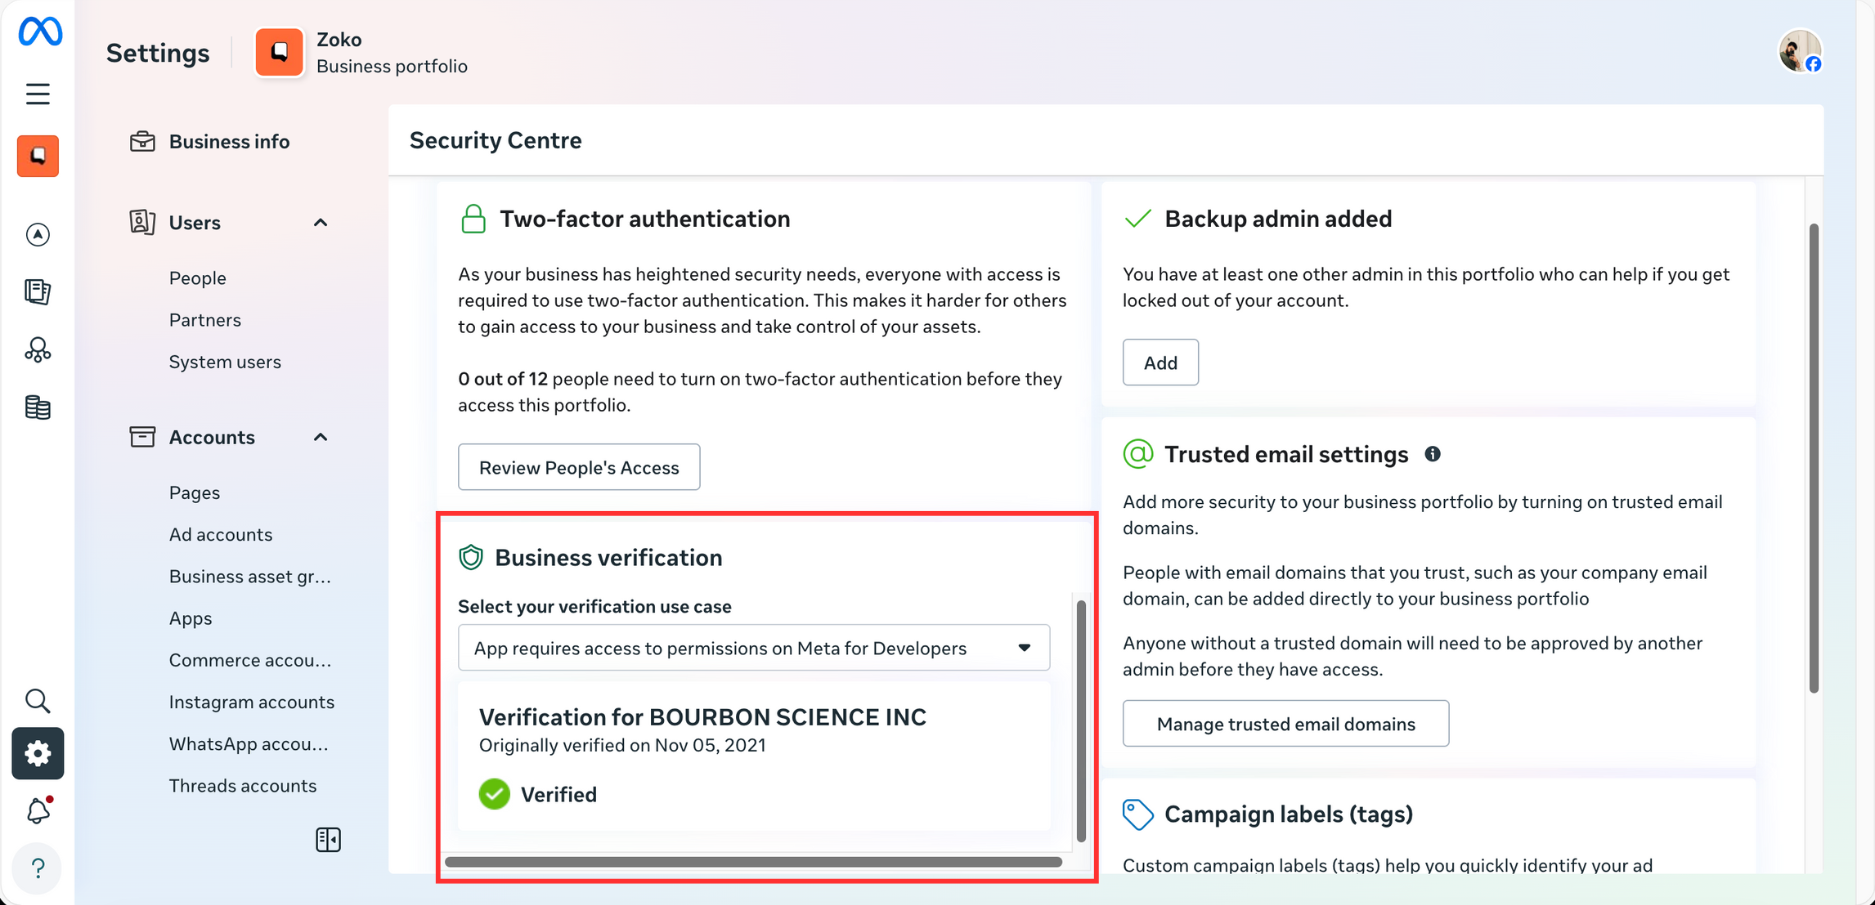Open System users
Screen dimensions: 1875x905
point(225,362)
